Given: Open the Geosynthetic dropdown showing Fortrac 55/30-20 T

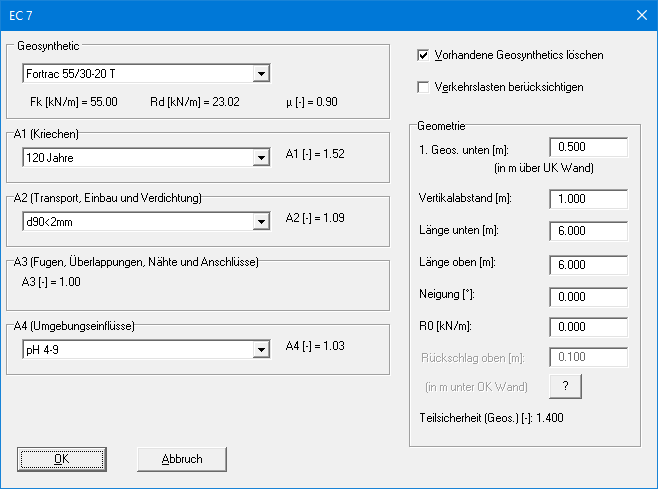Looking at the screenshot, I should (146, 73).
